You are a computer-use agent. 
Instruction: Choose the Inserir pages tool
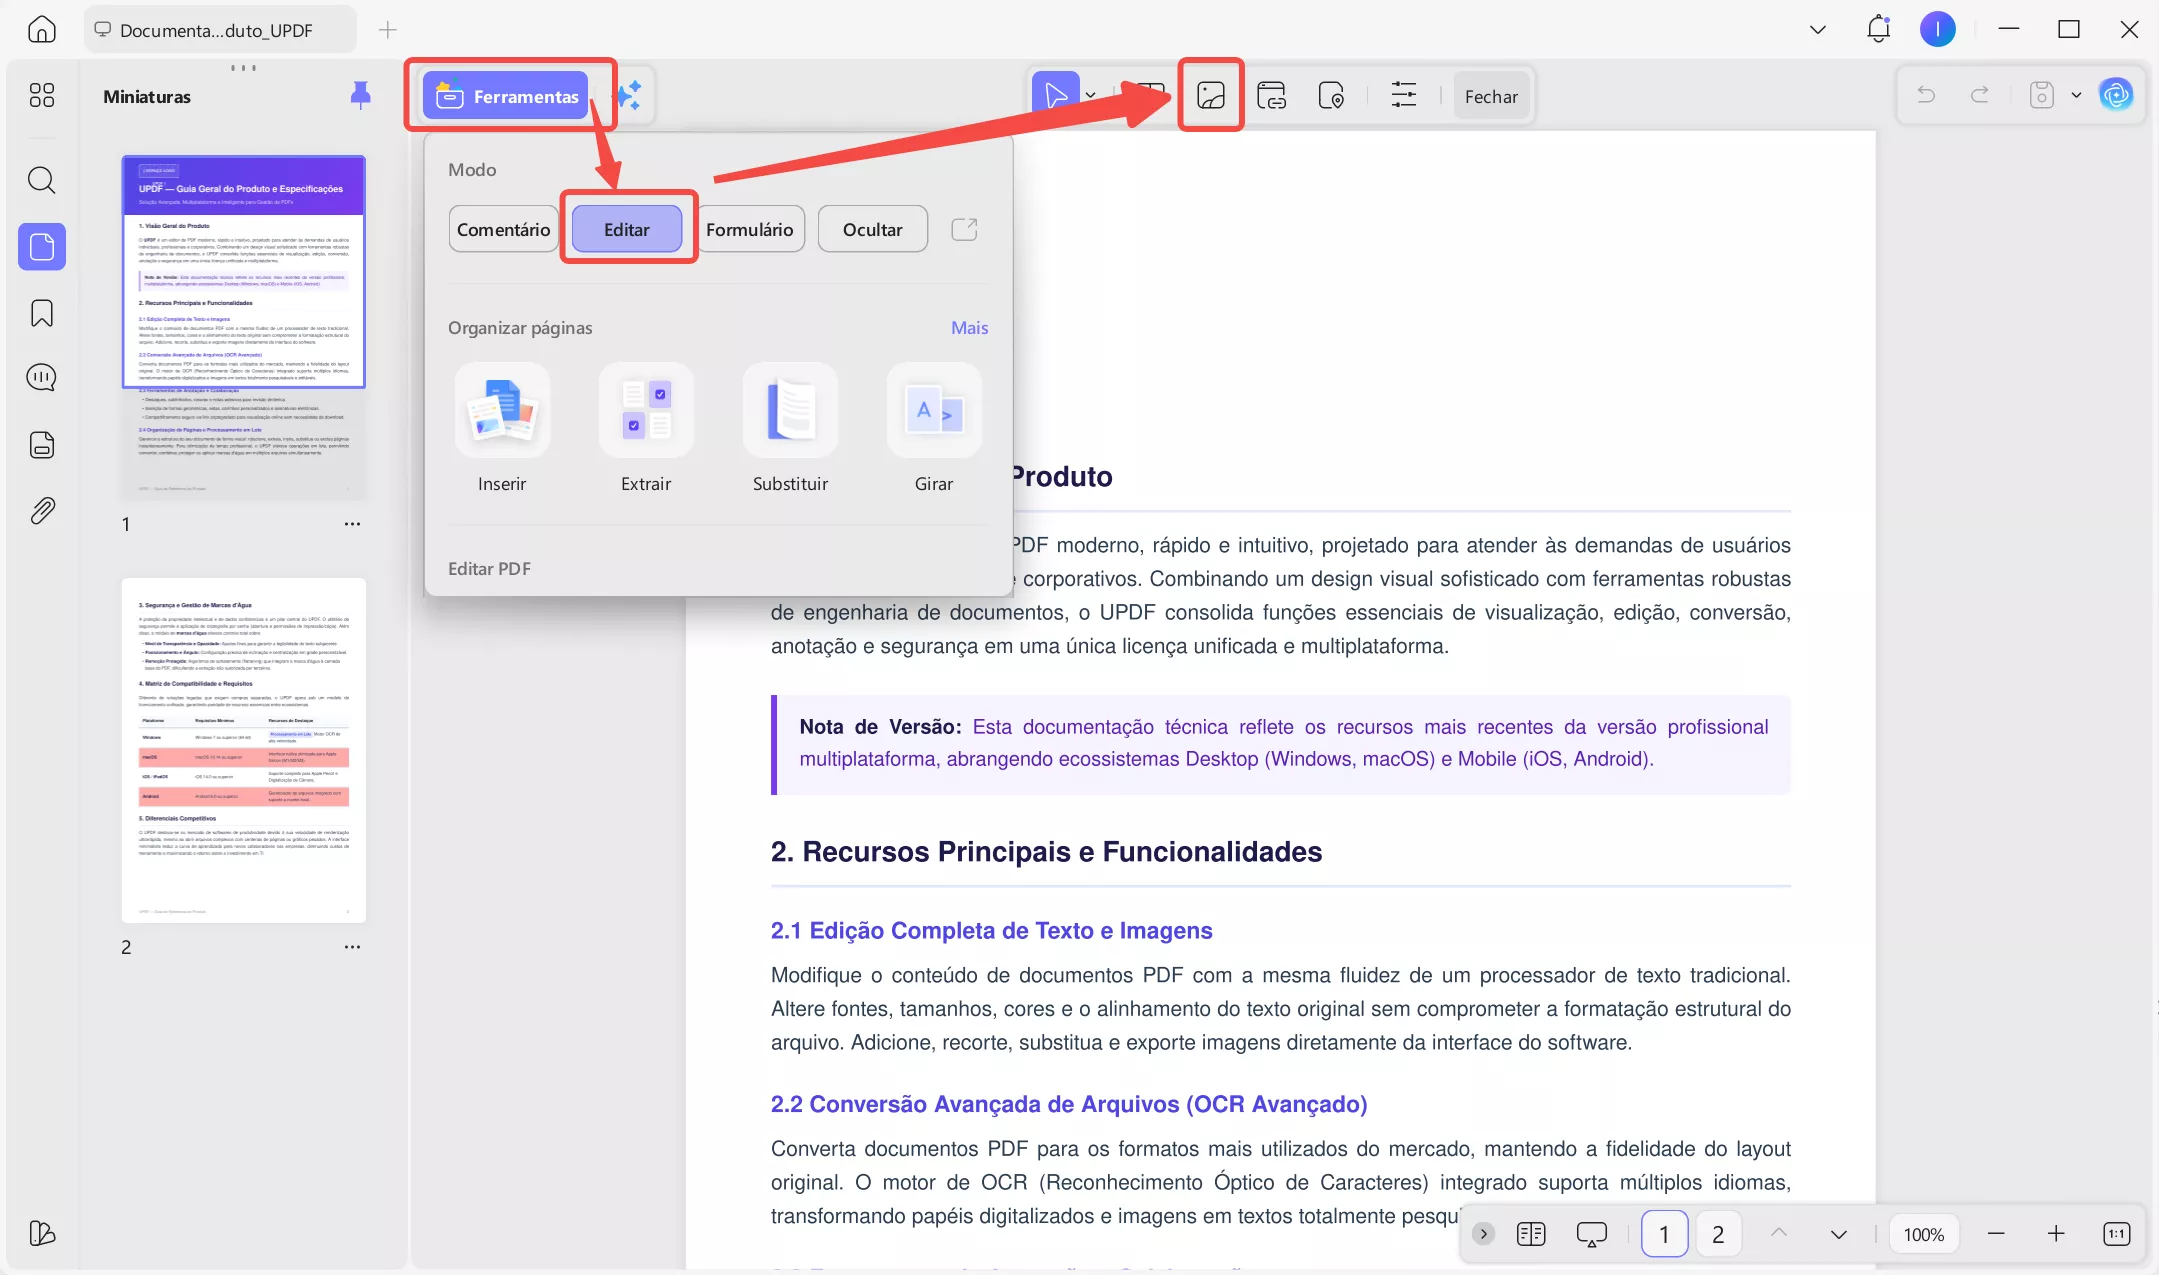[502, 428]
